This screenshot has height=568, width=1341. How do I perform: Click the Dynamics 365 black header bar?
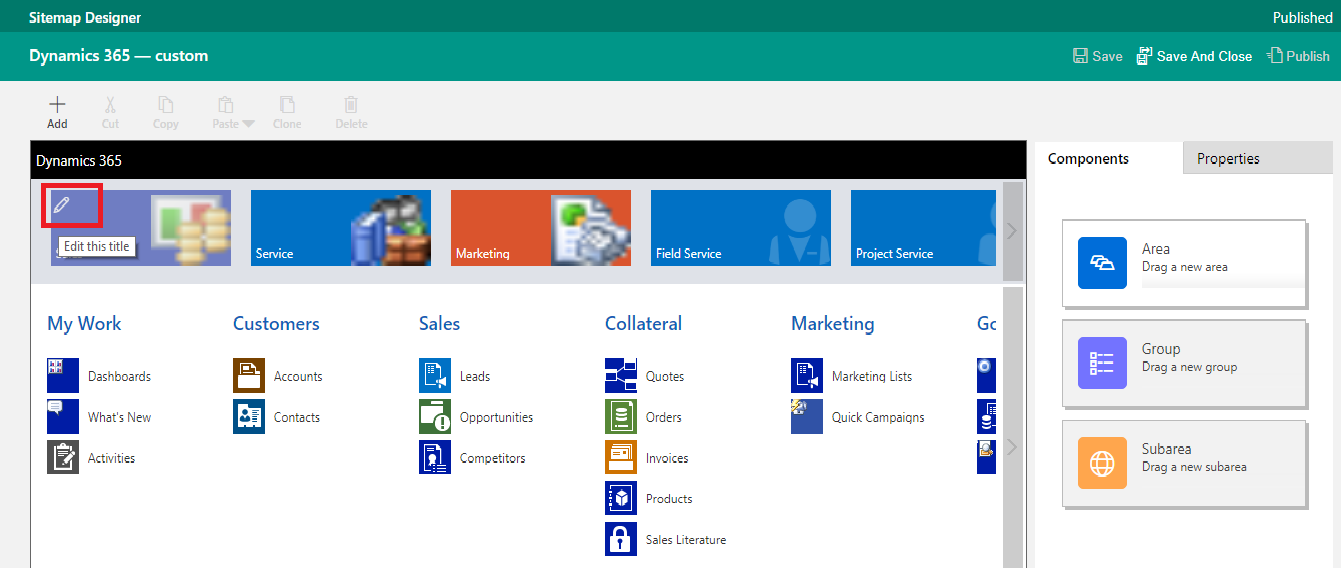[x=528, y=160]
